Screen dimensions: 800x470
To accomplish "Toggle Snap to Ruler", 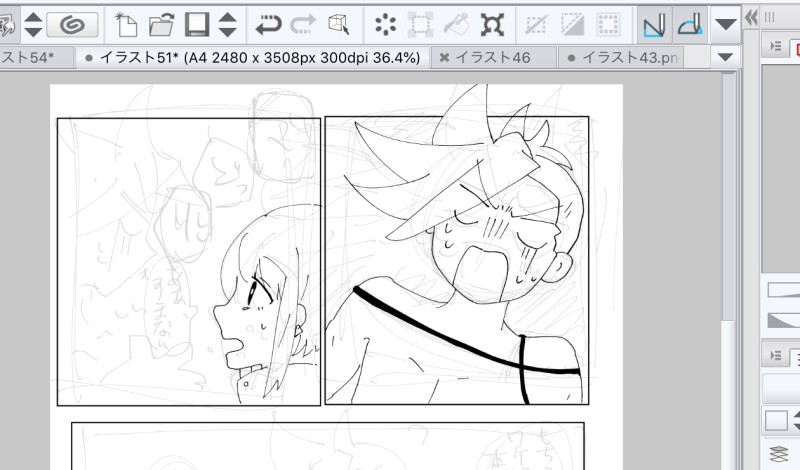I will click(x=654, y=24).
